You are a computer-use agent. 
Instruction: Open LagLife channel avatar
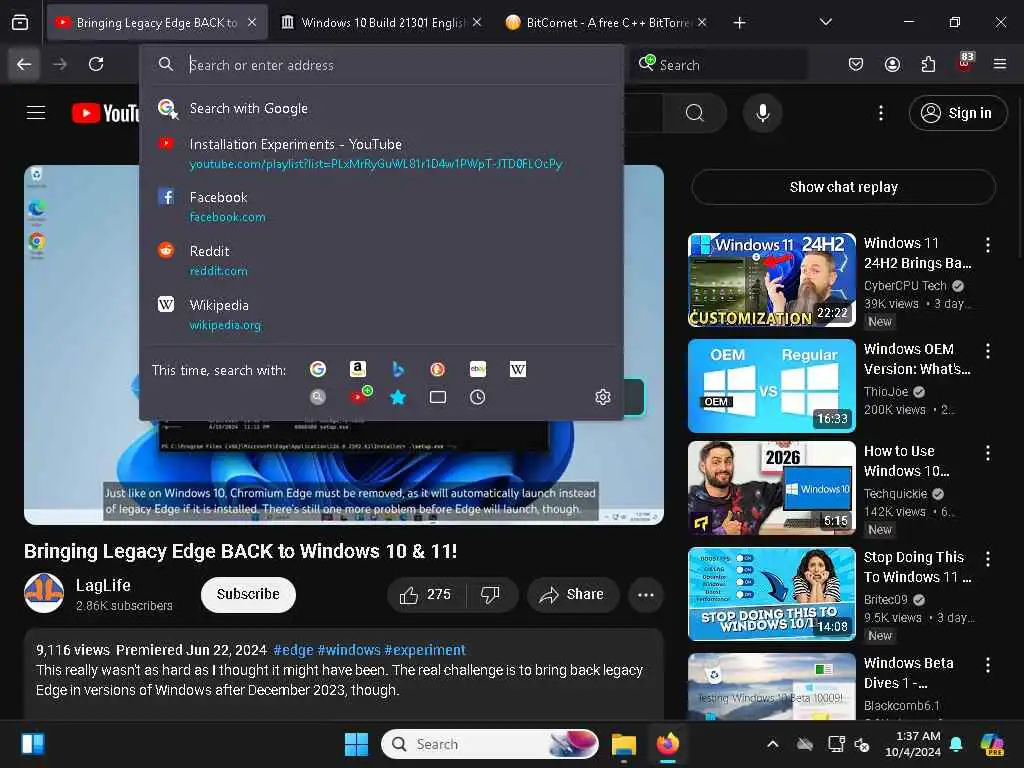tap(44, 594)
